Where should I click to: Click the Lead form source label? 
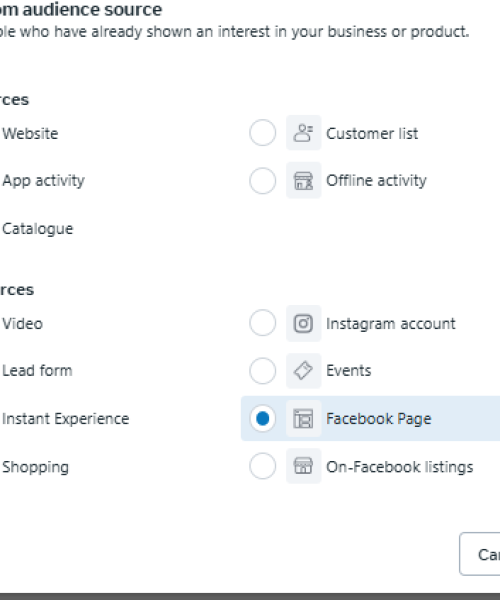37,371
